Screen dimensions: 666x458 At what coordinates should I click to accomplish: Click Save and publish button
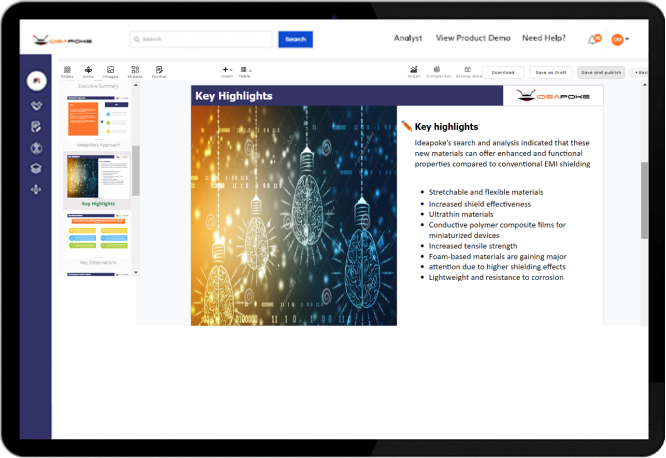[601, 73]
